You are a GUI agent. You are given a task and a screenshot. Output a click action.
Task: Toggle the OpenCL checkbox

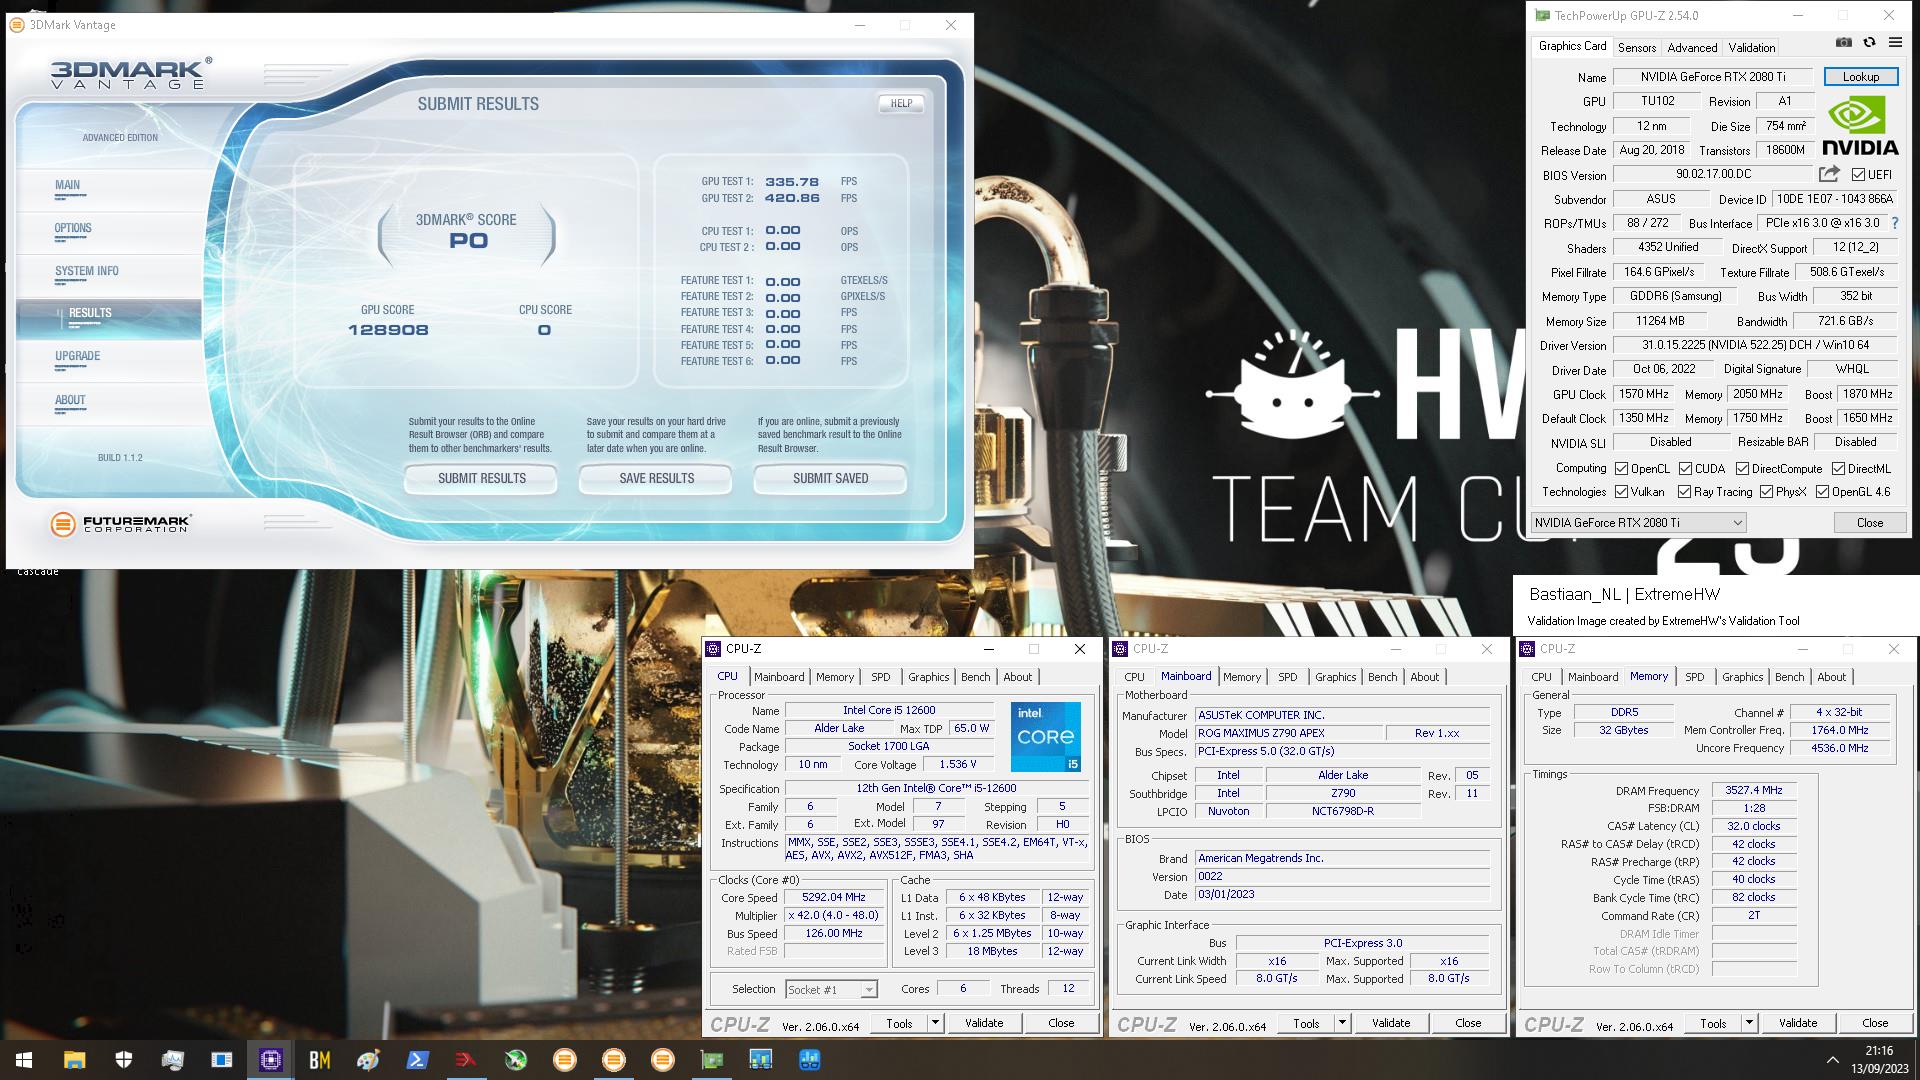point(1621,468)
